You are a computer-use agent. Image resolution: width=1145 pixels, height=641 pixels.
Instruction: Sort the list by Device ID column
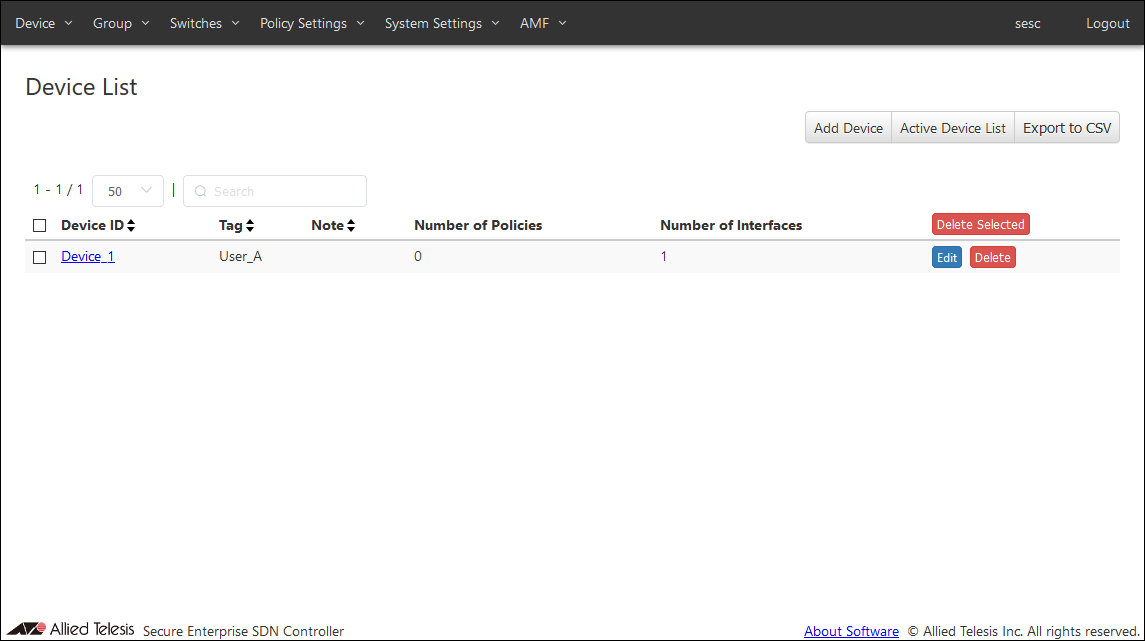pyautogui.click(x=131, y=226)
